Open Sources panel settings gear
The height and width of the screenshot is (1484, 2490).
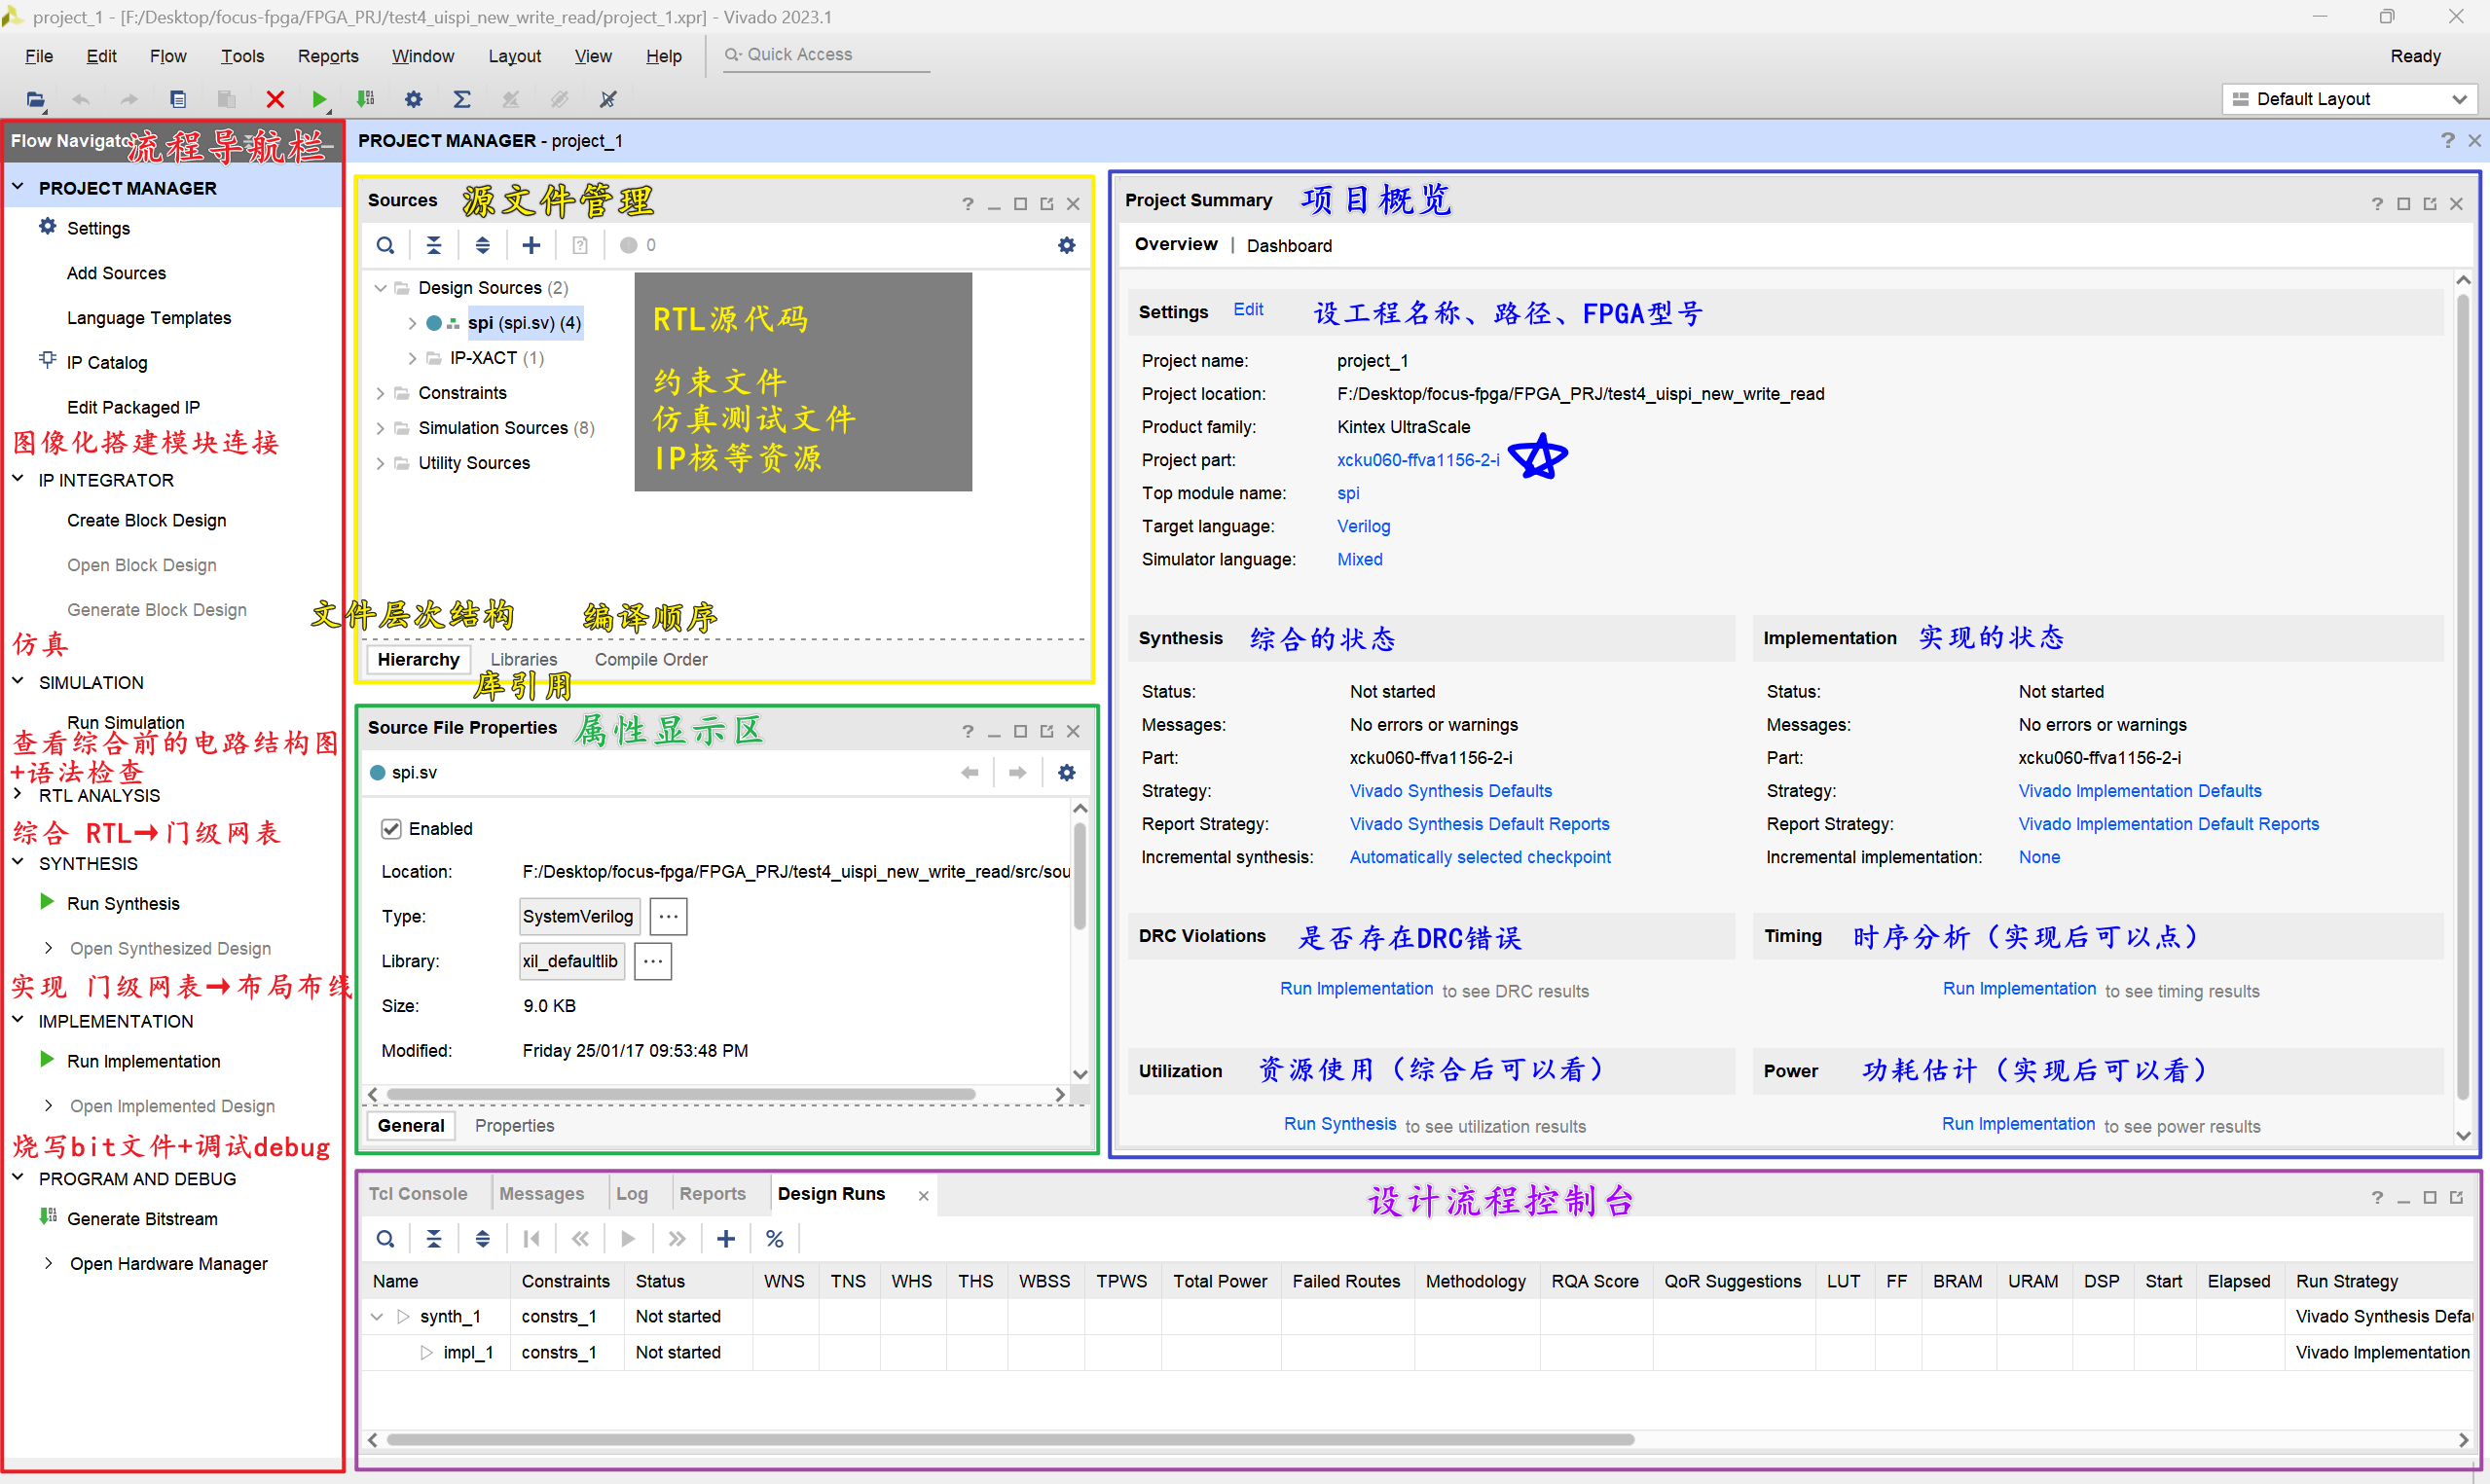point(1067,245)
